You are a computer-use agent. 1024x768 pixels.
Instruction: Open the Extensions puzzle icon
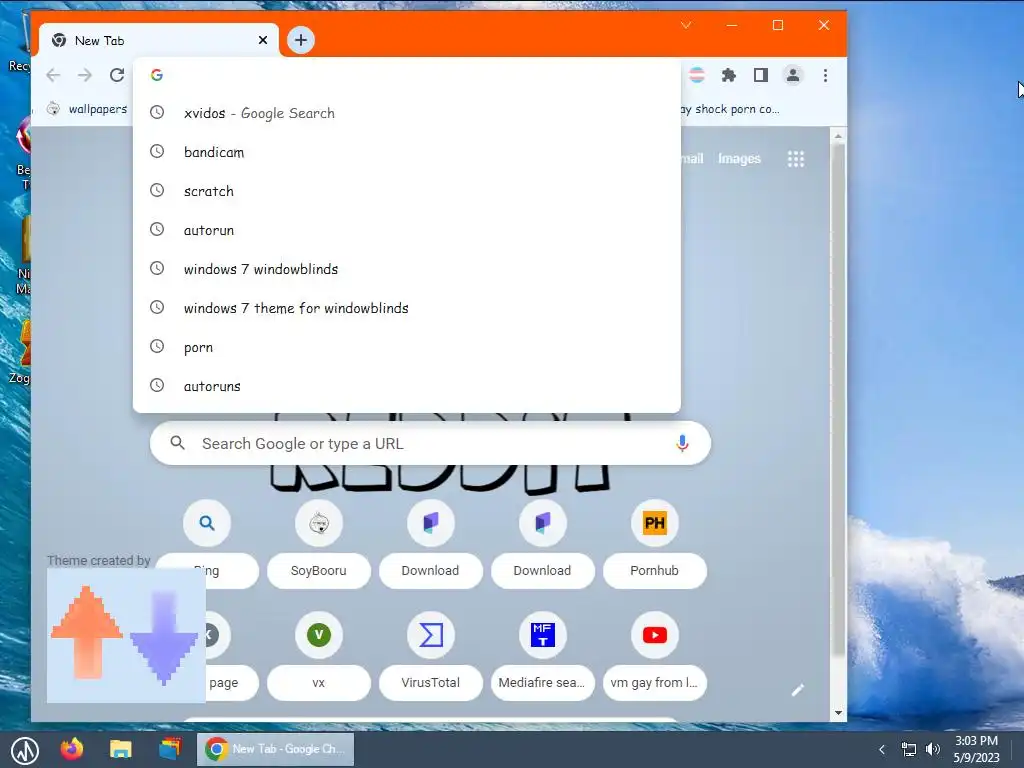pos(729,75)
